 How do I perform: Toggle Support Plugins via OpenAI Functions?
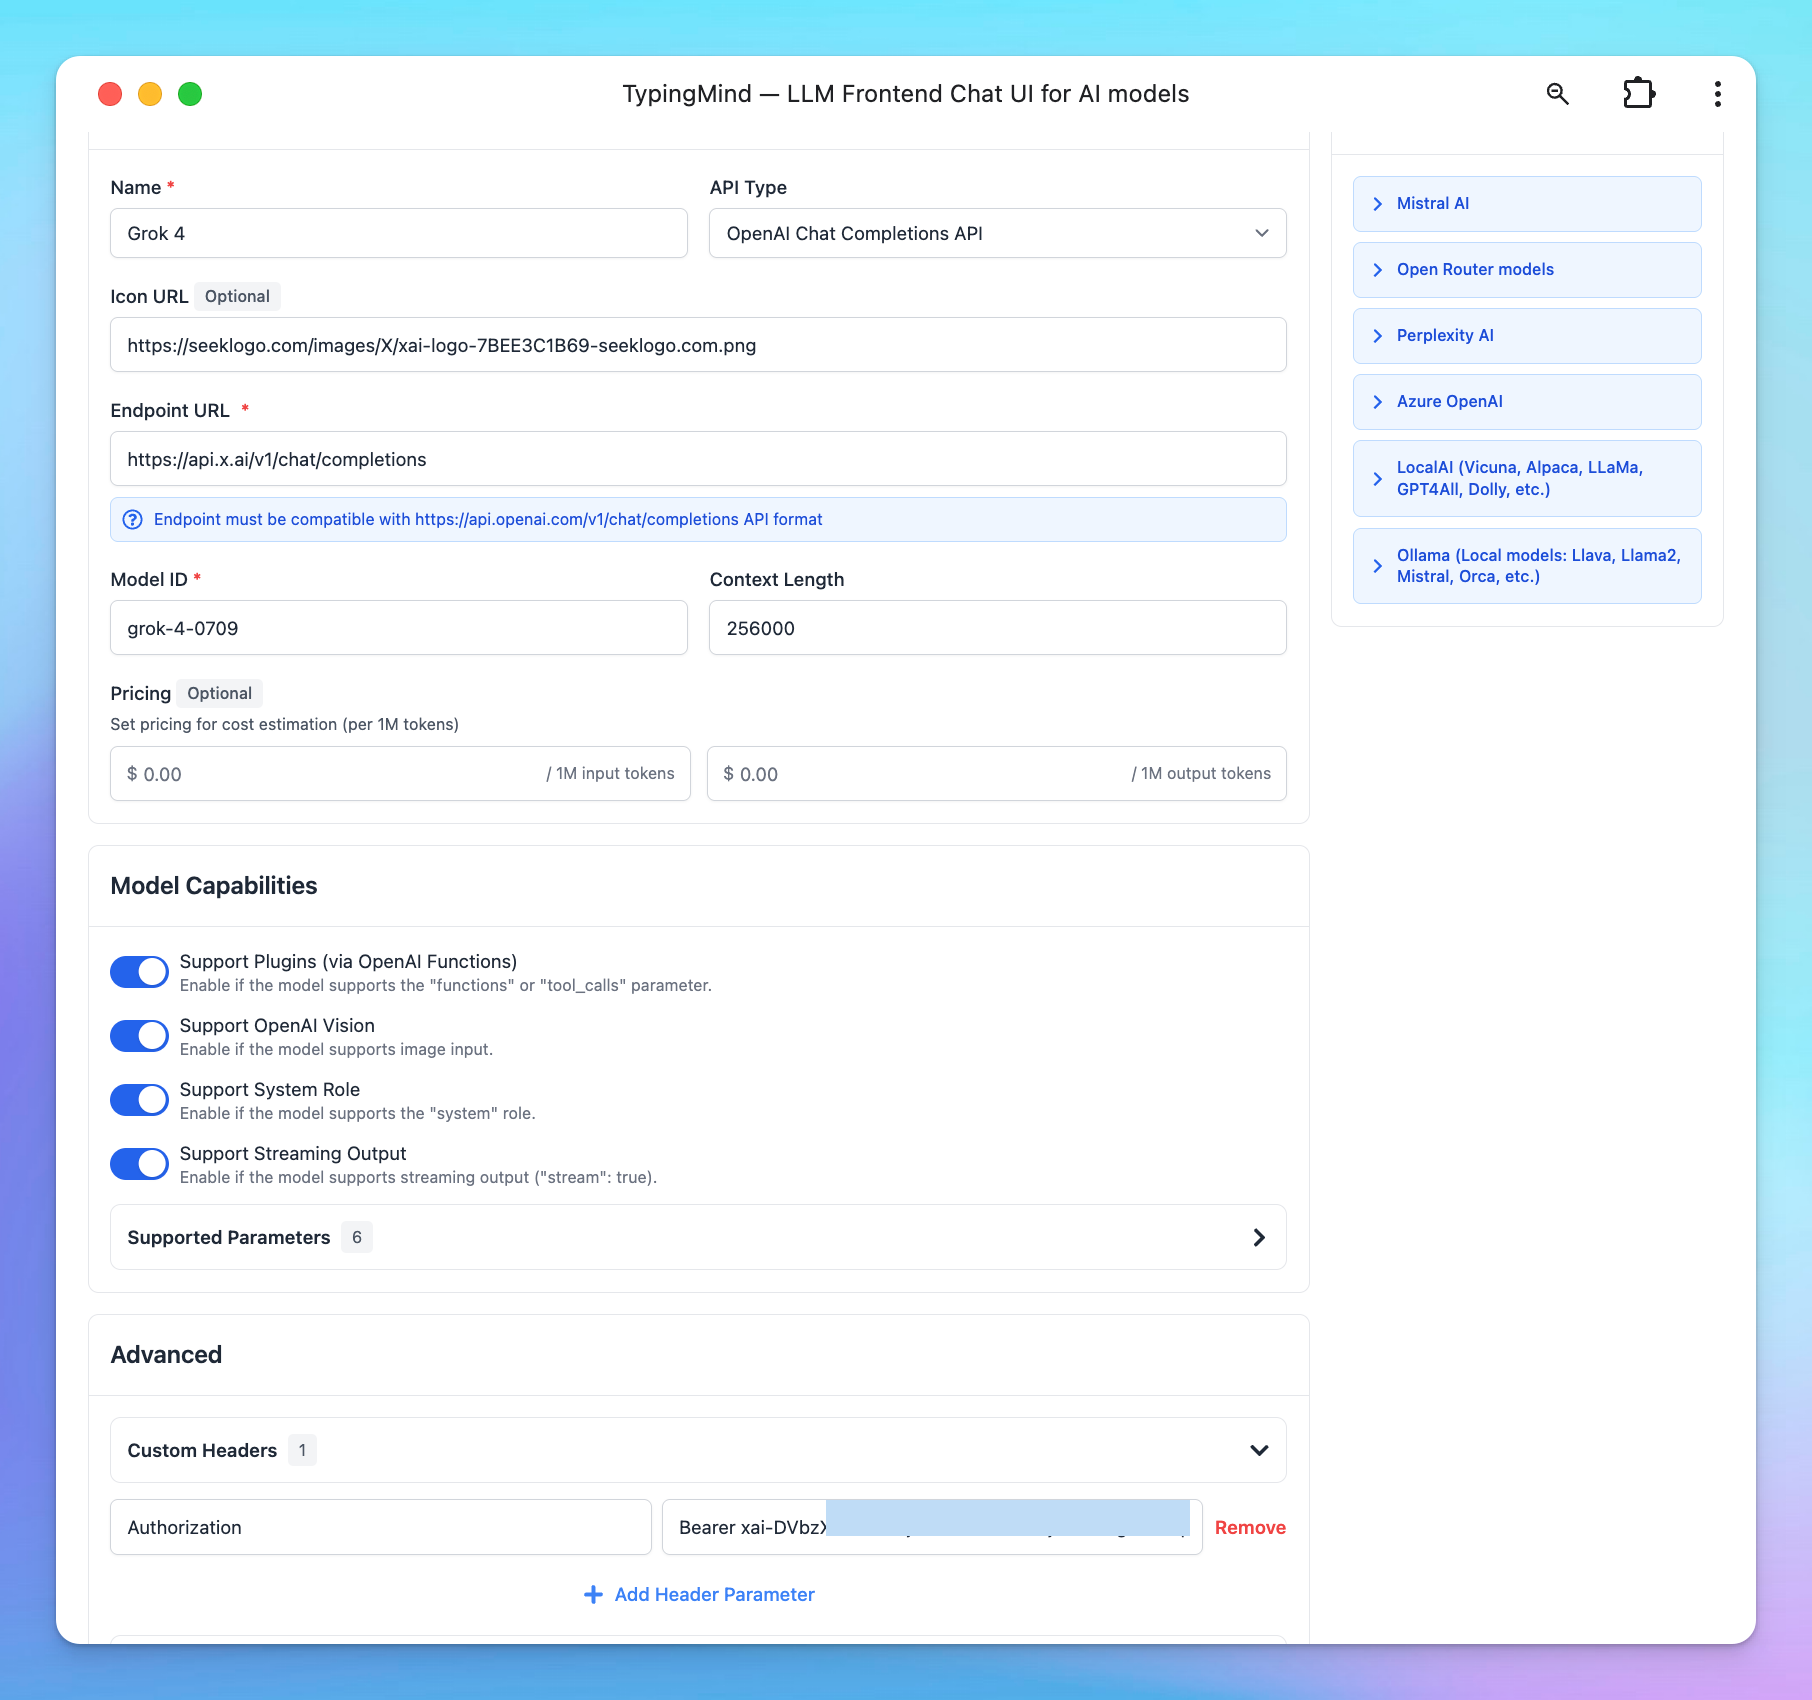pos(139,972)
